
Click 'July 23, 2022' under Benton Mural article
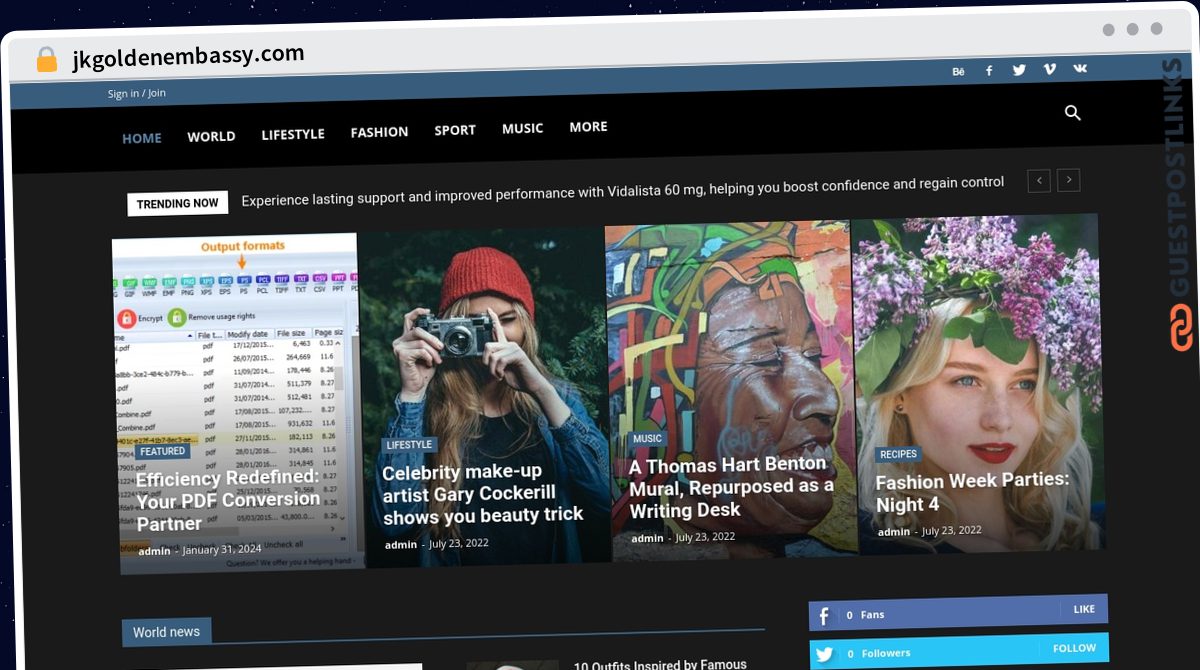tap(705, 537)
